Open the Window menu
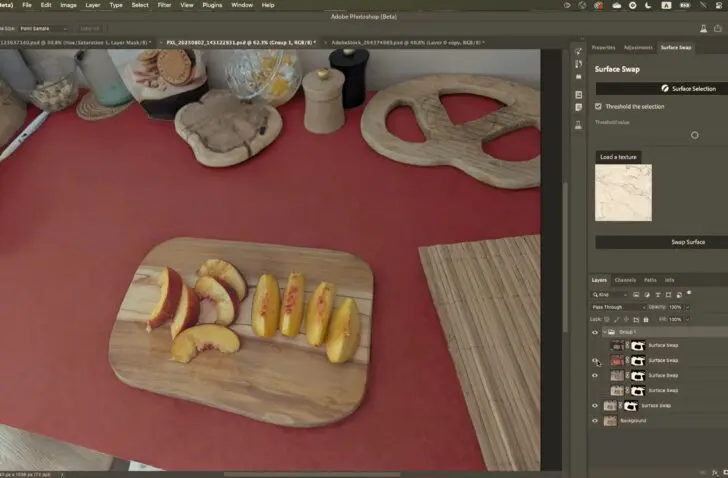This screenshot has width=728, height=478. pos(242,5)
